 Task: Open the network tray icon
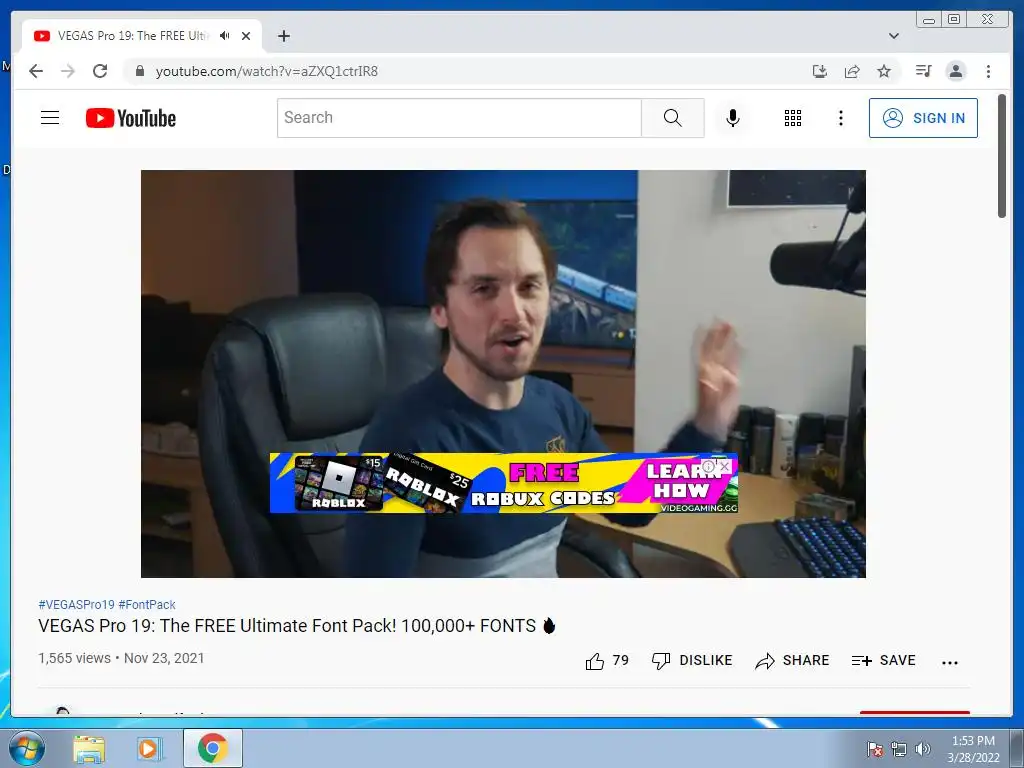point(899,749)
